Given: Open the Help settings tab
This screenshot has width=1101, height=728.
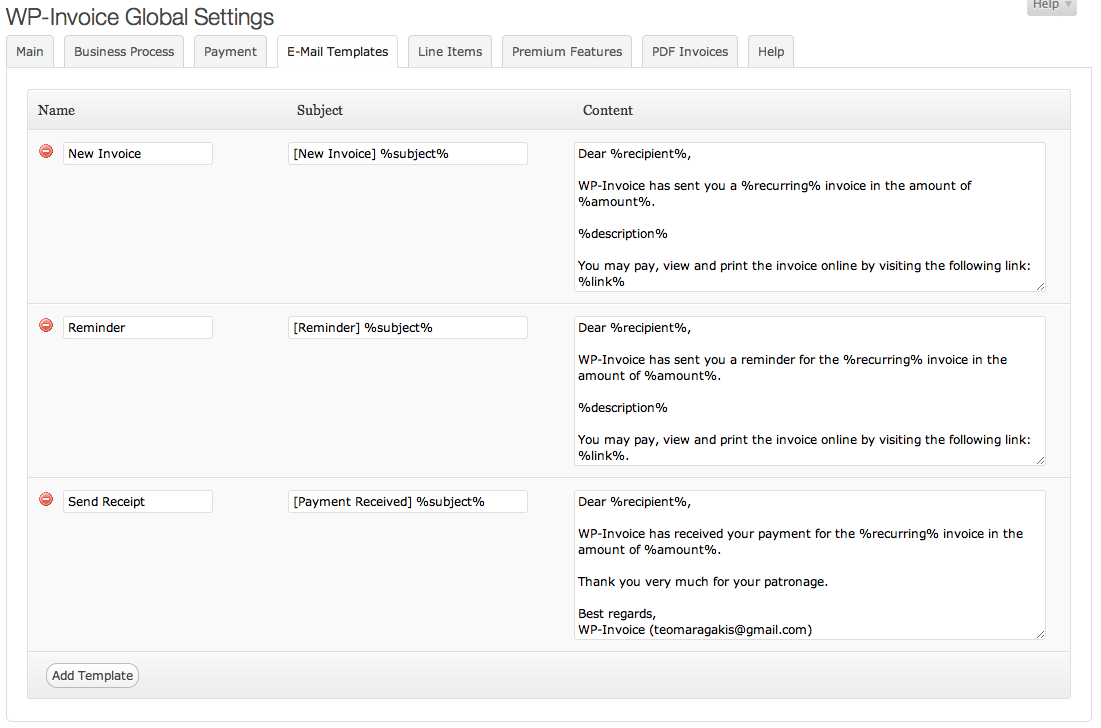Looking at the screenshot, I should (771, 52).
